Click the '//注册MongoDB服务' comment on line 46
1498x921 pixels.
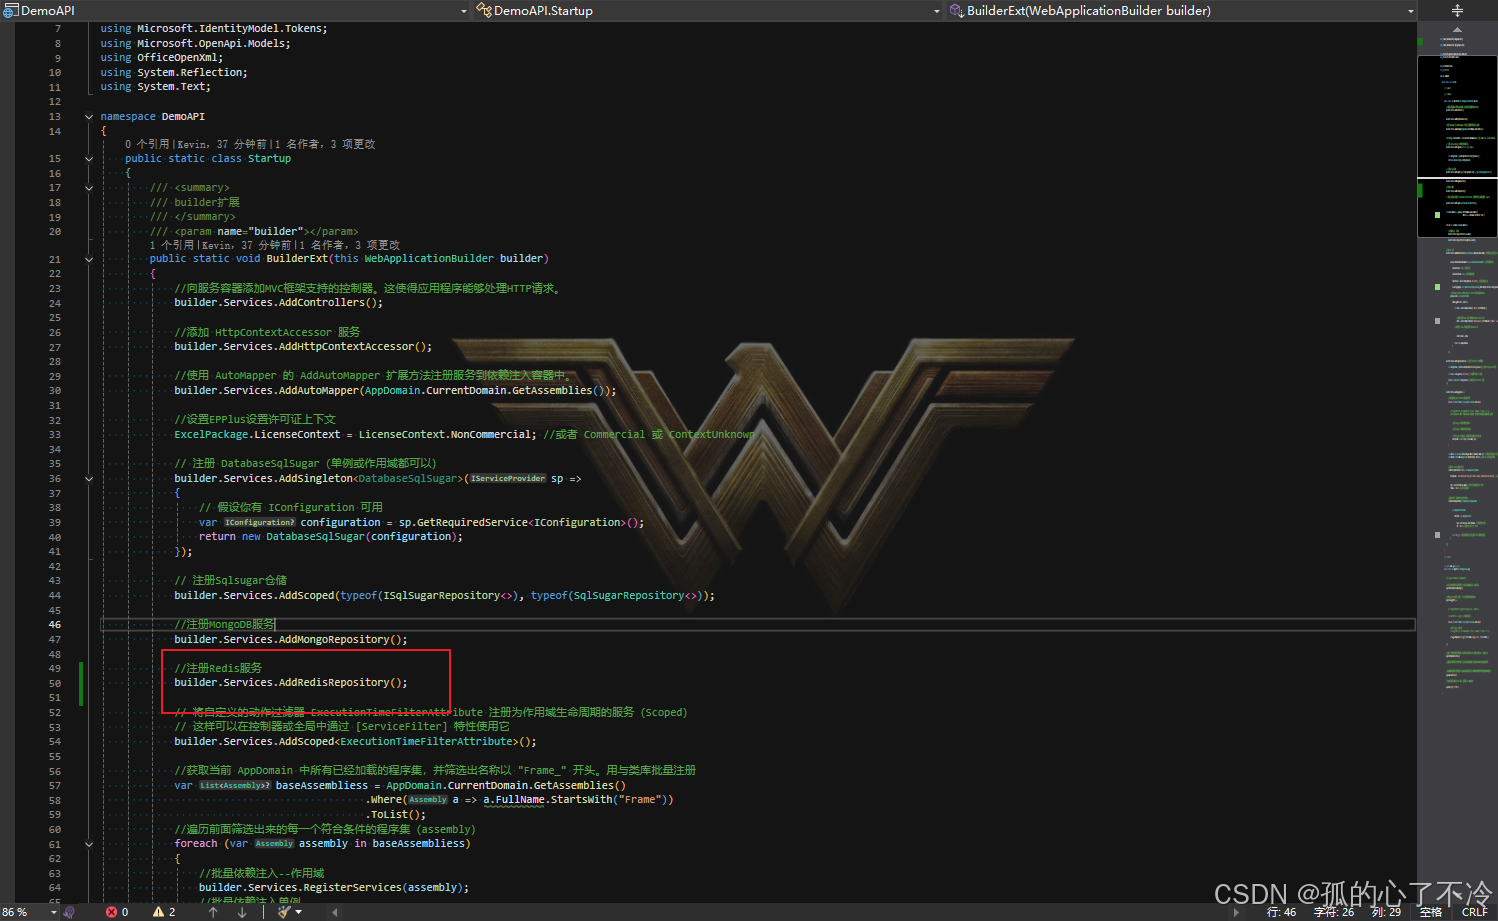[224, 625]
